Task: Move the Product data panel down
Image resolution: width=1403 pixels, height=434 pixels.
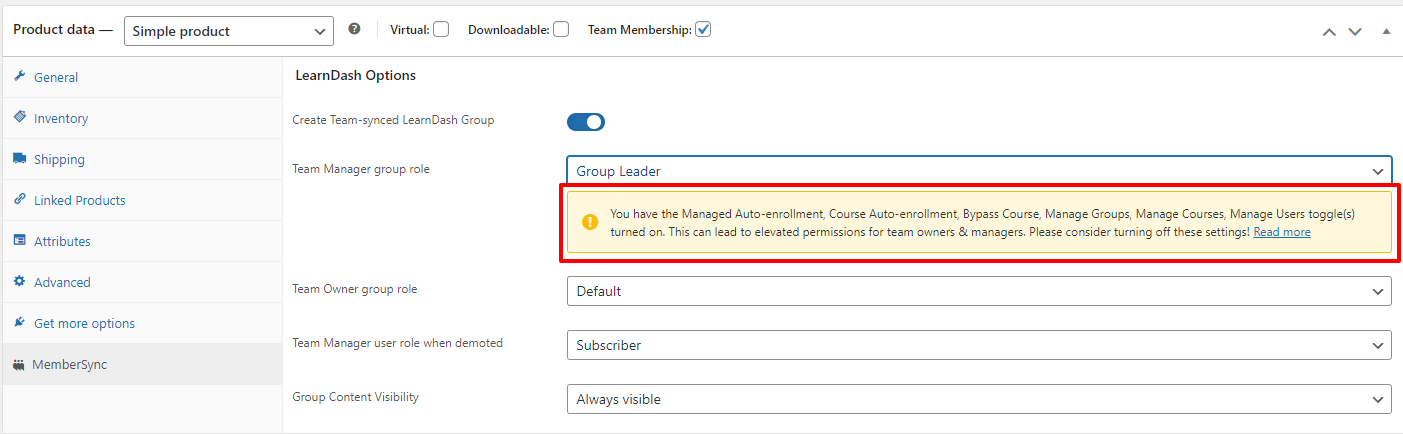Action: pos(1355,31)
